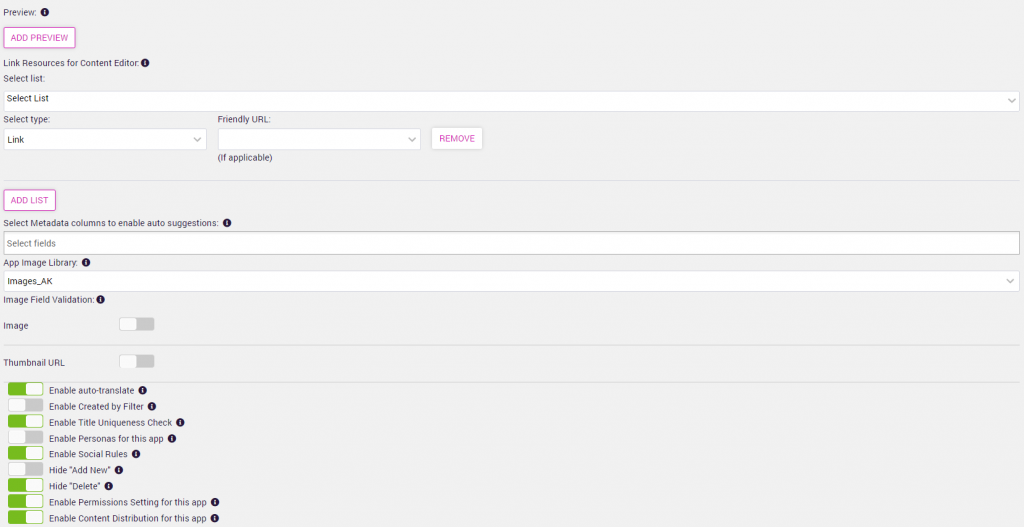Click info icon beside Enable auto-translate

(x=143, y=390)
